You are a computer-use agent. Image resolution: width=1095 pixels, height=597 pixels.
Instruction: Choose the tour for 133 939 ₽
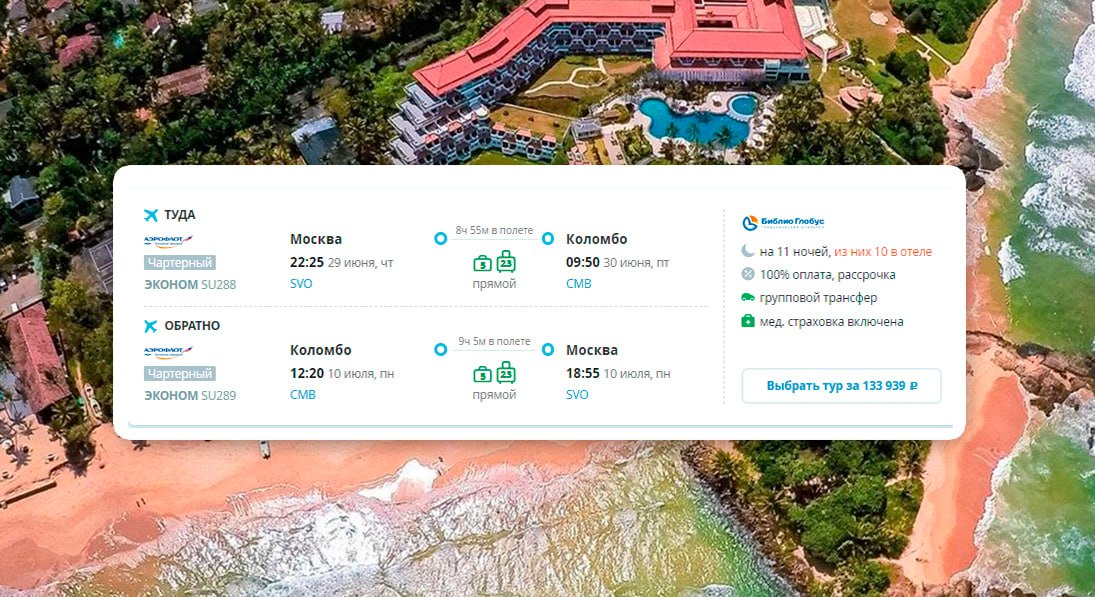[842, 386]
